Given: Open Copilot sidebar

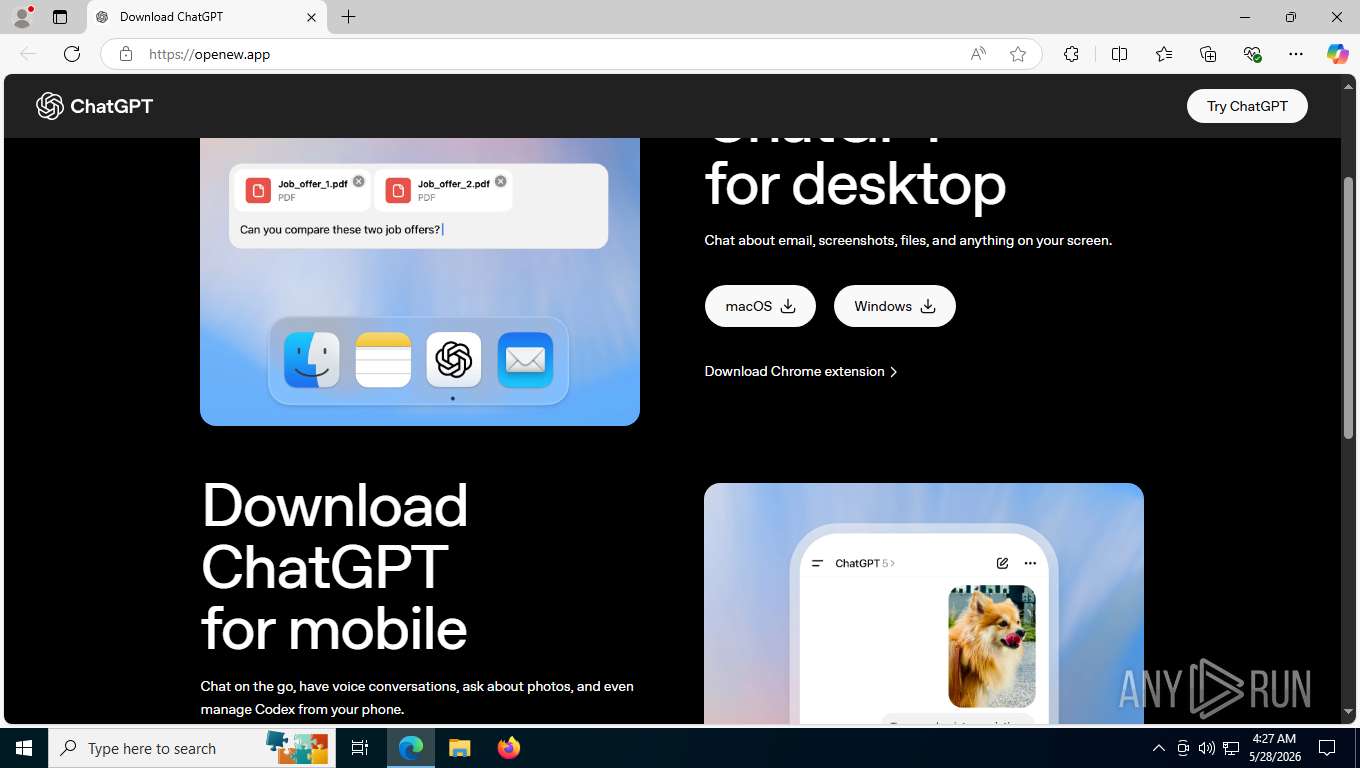Looking at the screenshot, I should tap(1337, 54).
